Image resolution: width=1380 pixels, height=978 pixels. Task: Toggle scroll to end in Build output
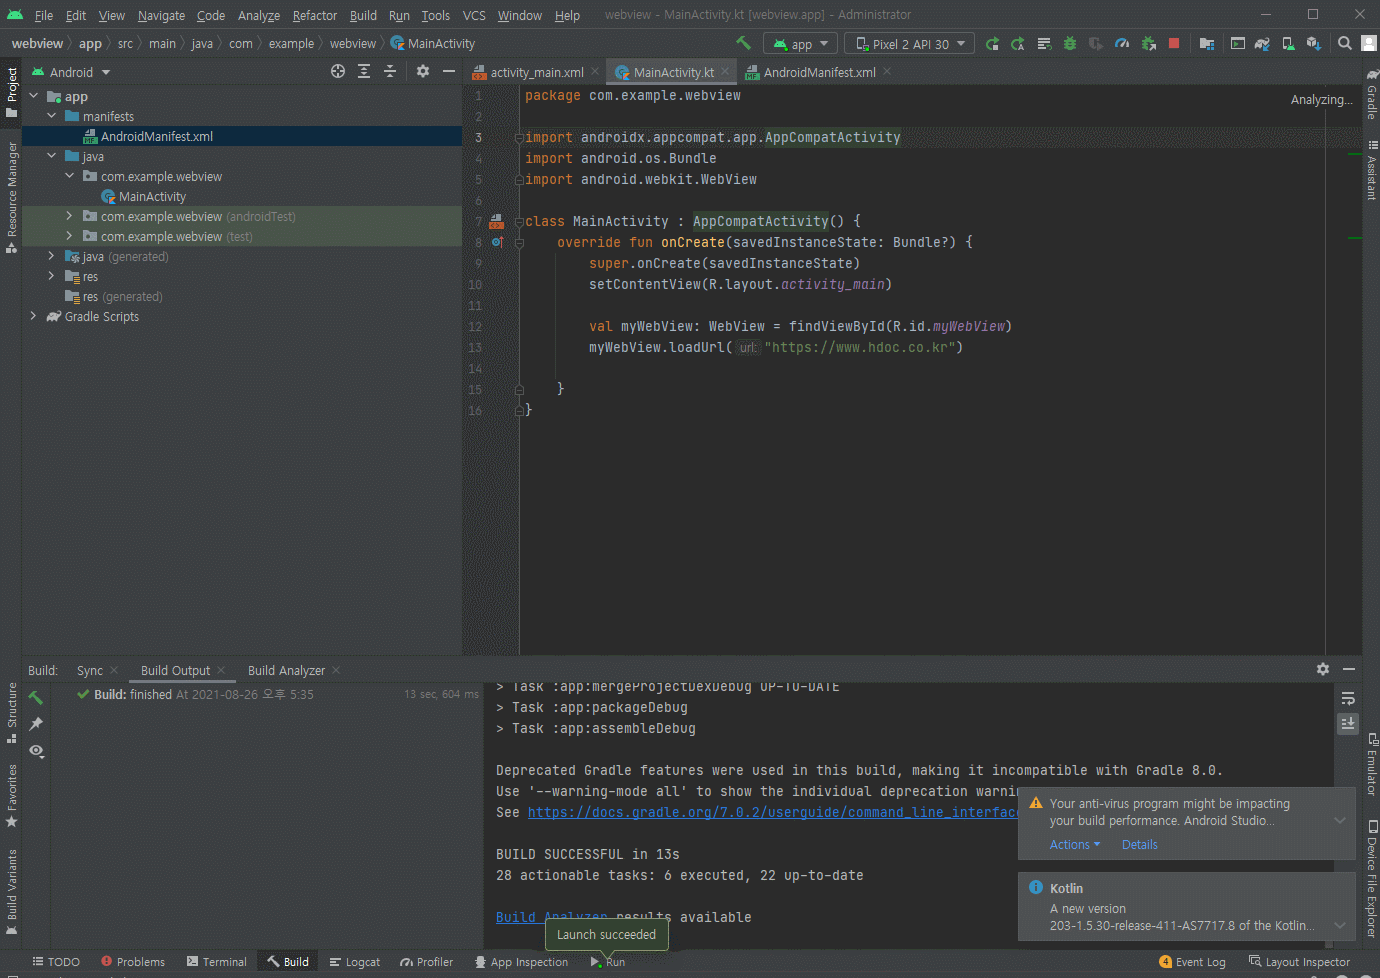pyautogui.click(x=1348, y=723)
